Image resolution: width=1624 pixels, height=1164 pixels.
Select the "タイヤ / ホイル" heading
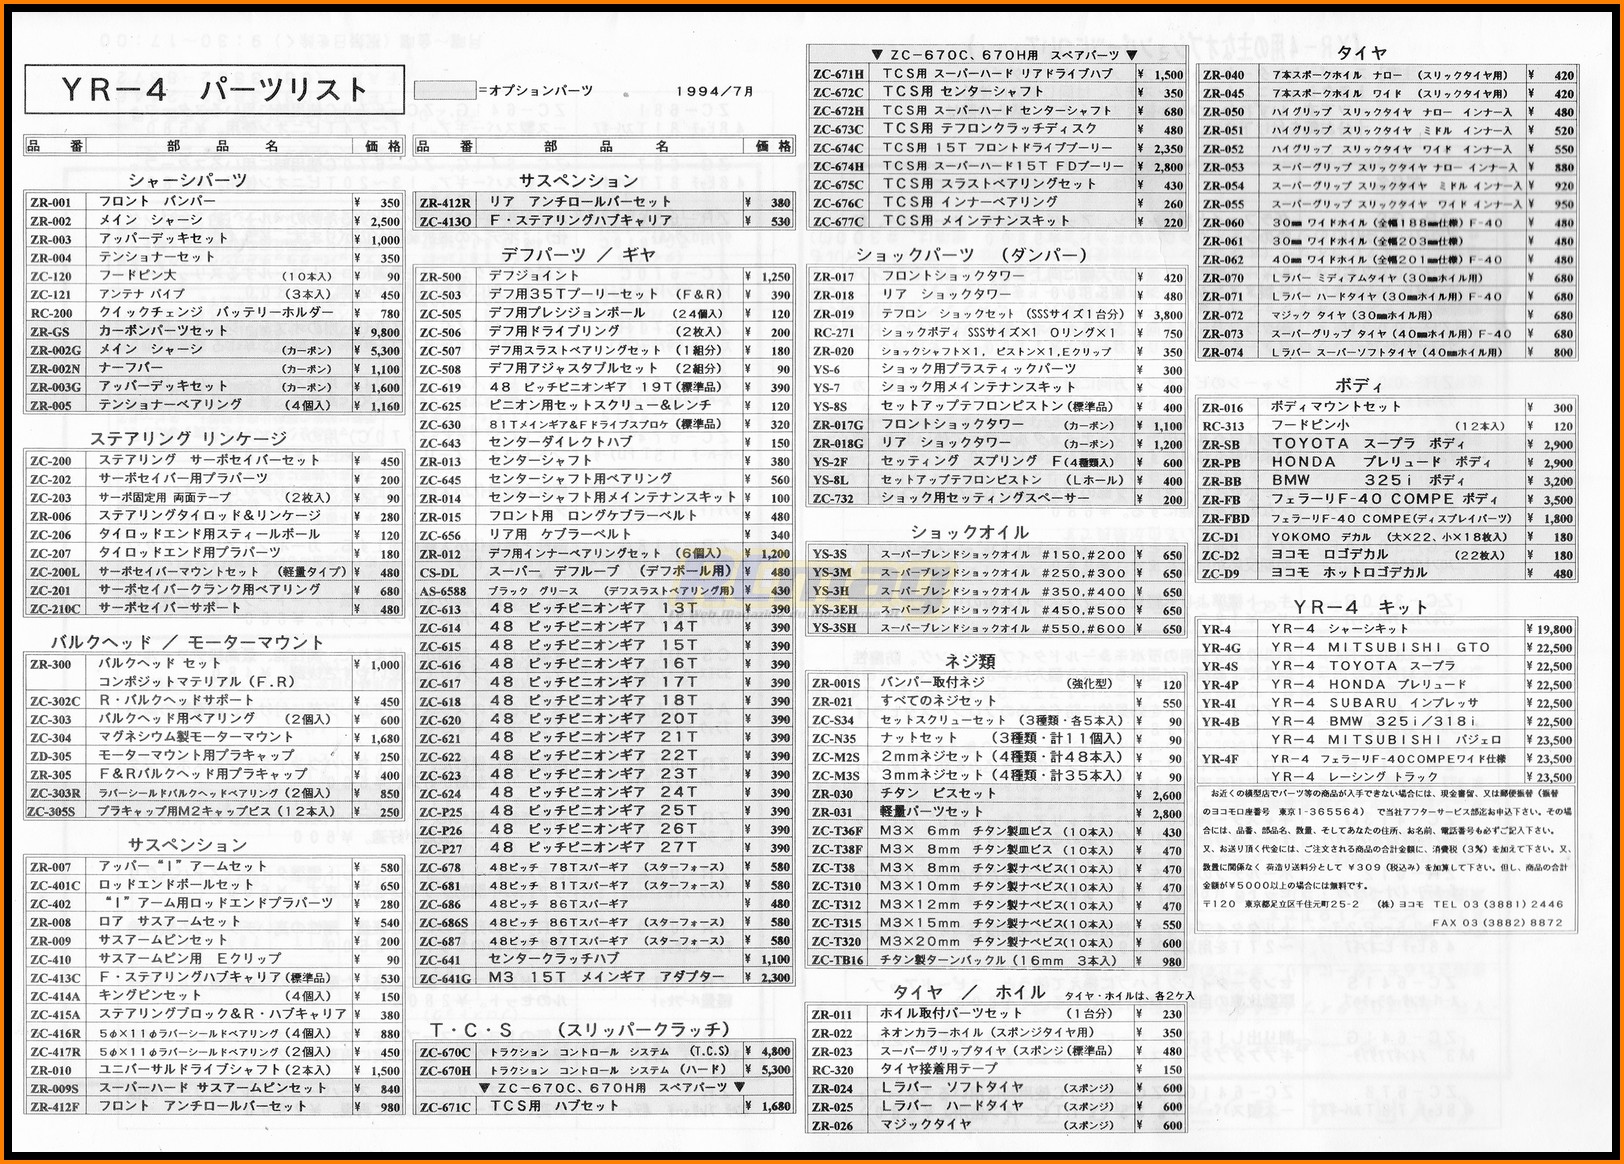pos(970,992)
